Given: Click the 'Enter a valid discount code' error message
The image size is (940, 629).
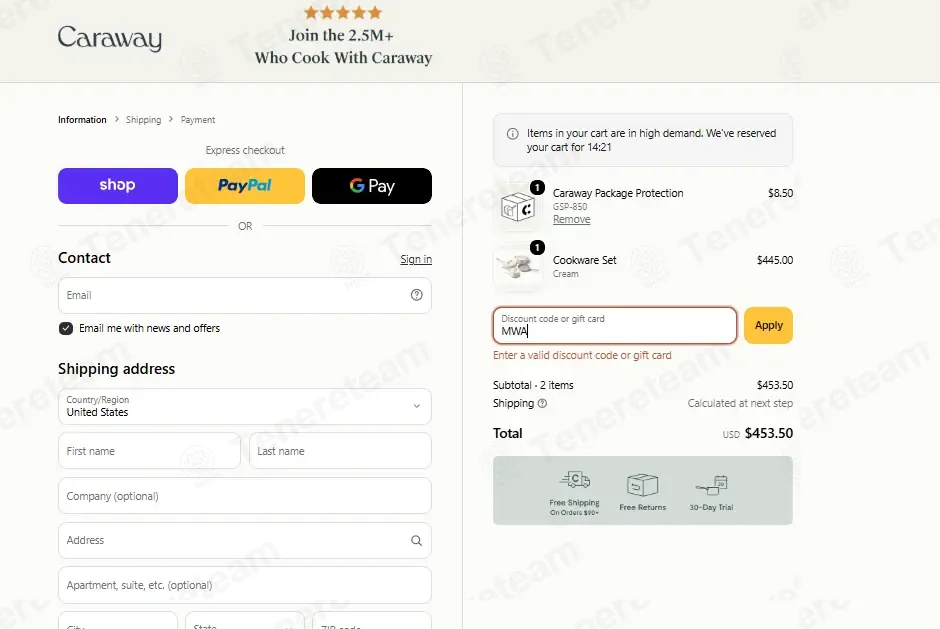Looking at the screenshot, I should pyautogui.click(x=582, y=356).
